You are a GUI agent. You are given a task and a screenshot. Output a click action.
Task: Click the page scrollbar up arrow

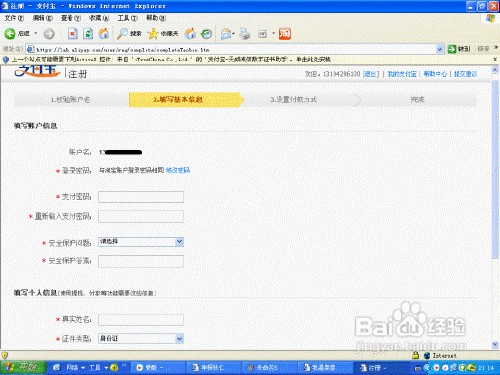[495, 70]
